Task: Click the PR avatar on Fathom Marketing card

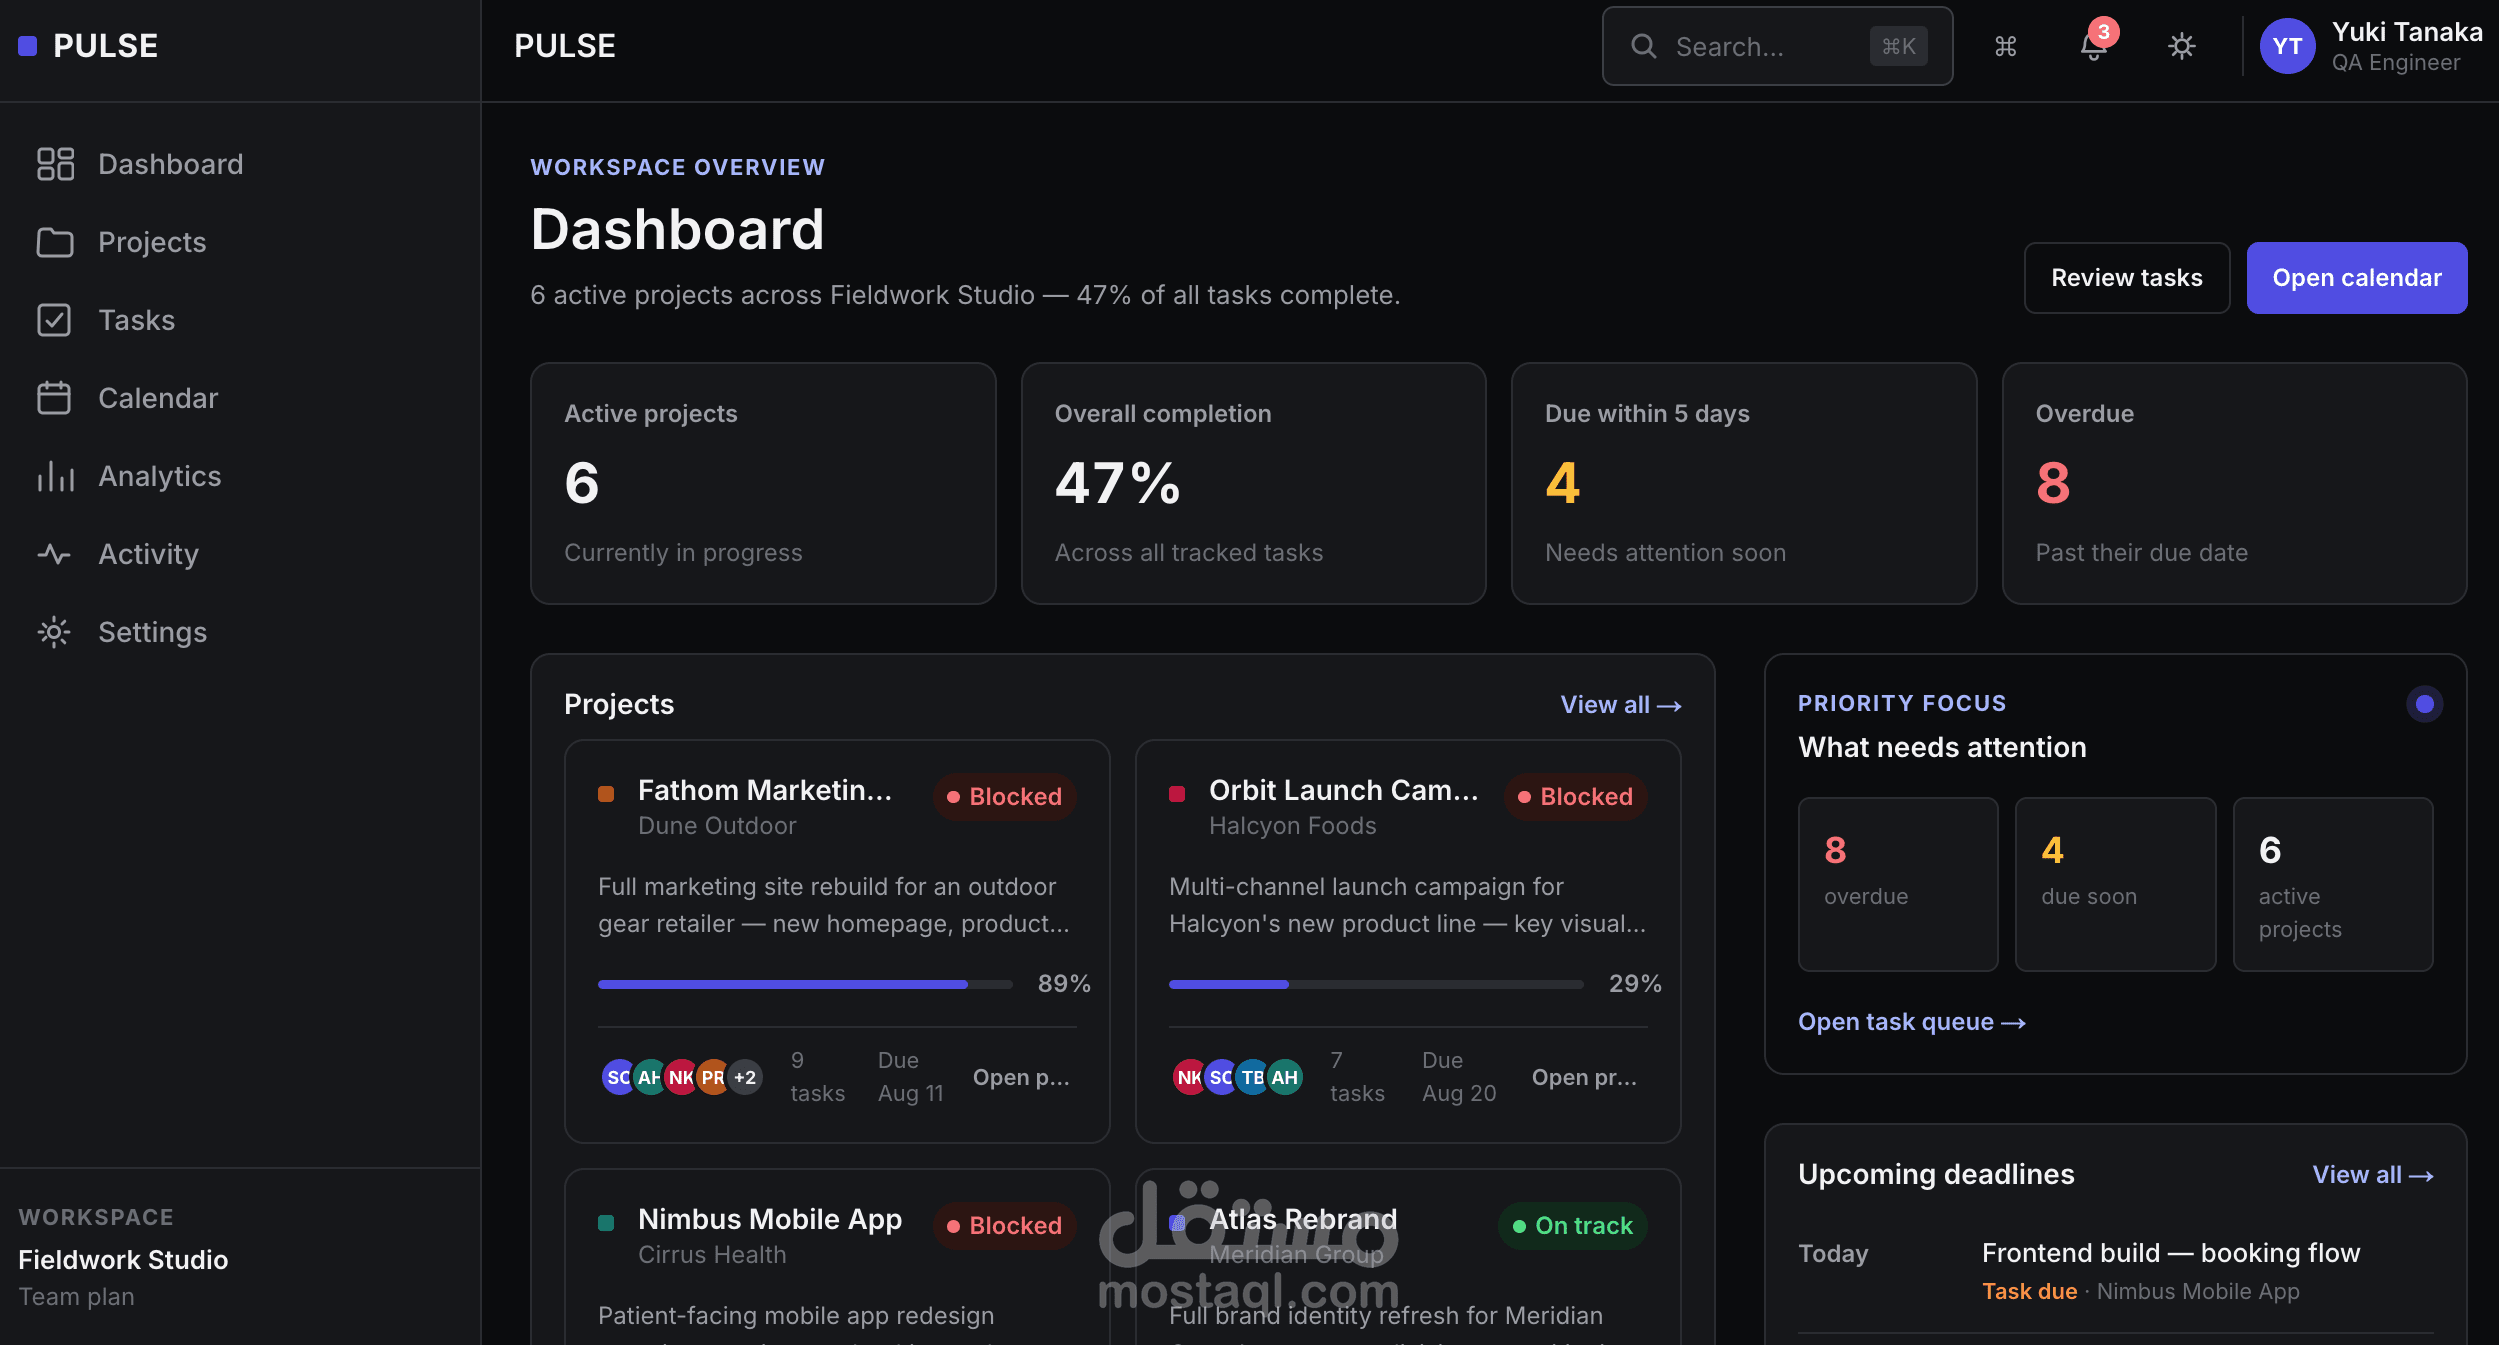Action: click(x=713, y=1077)
